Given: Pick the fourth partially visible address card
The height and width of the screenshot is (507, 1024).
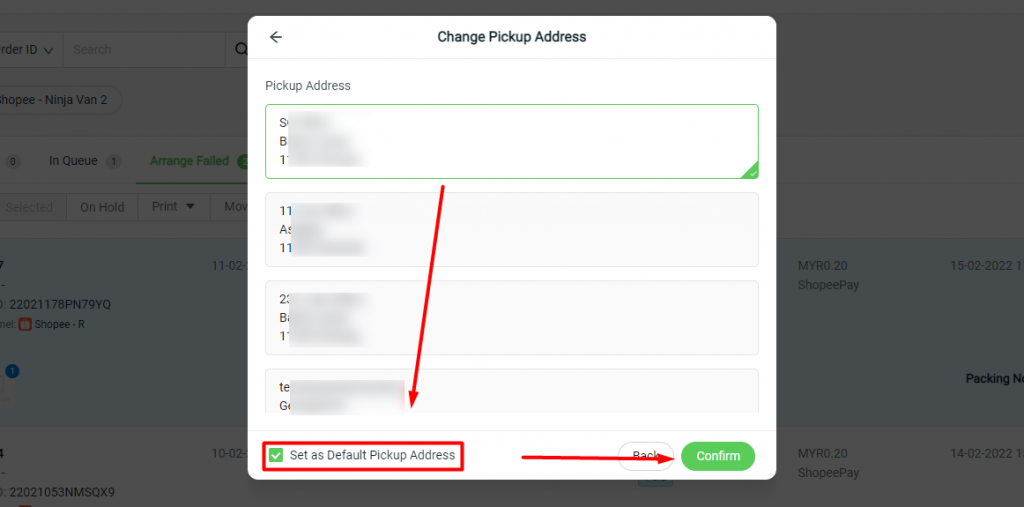Looking at the screenshot, I should [x=511, y=391].
